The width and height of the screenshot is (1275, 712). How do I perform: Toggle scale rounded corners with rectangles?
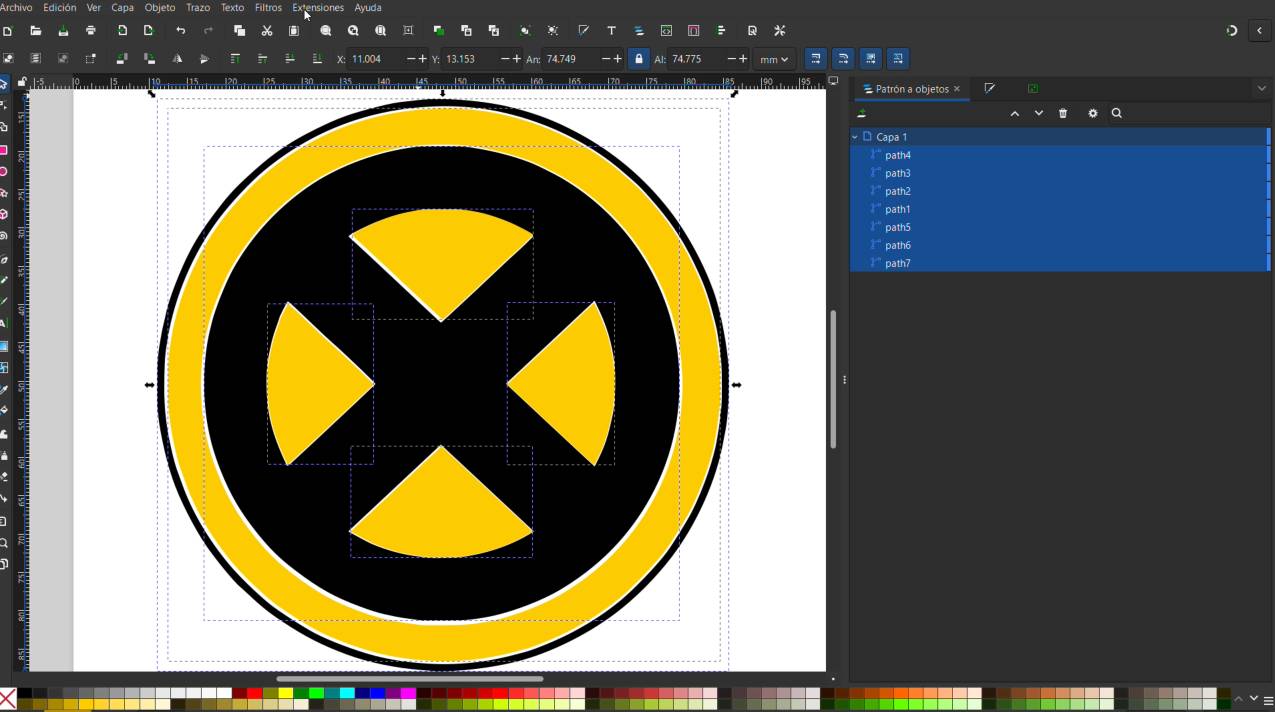point(843,59)
